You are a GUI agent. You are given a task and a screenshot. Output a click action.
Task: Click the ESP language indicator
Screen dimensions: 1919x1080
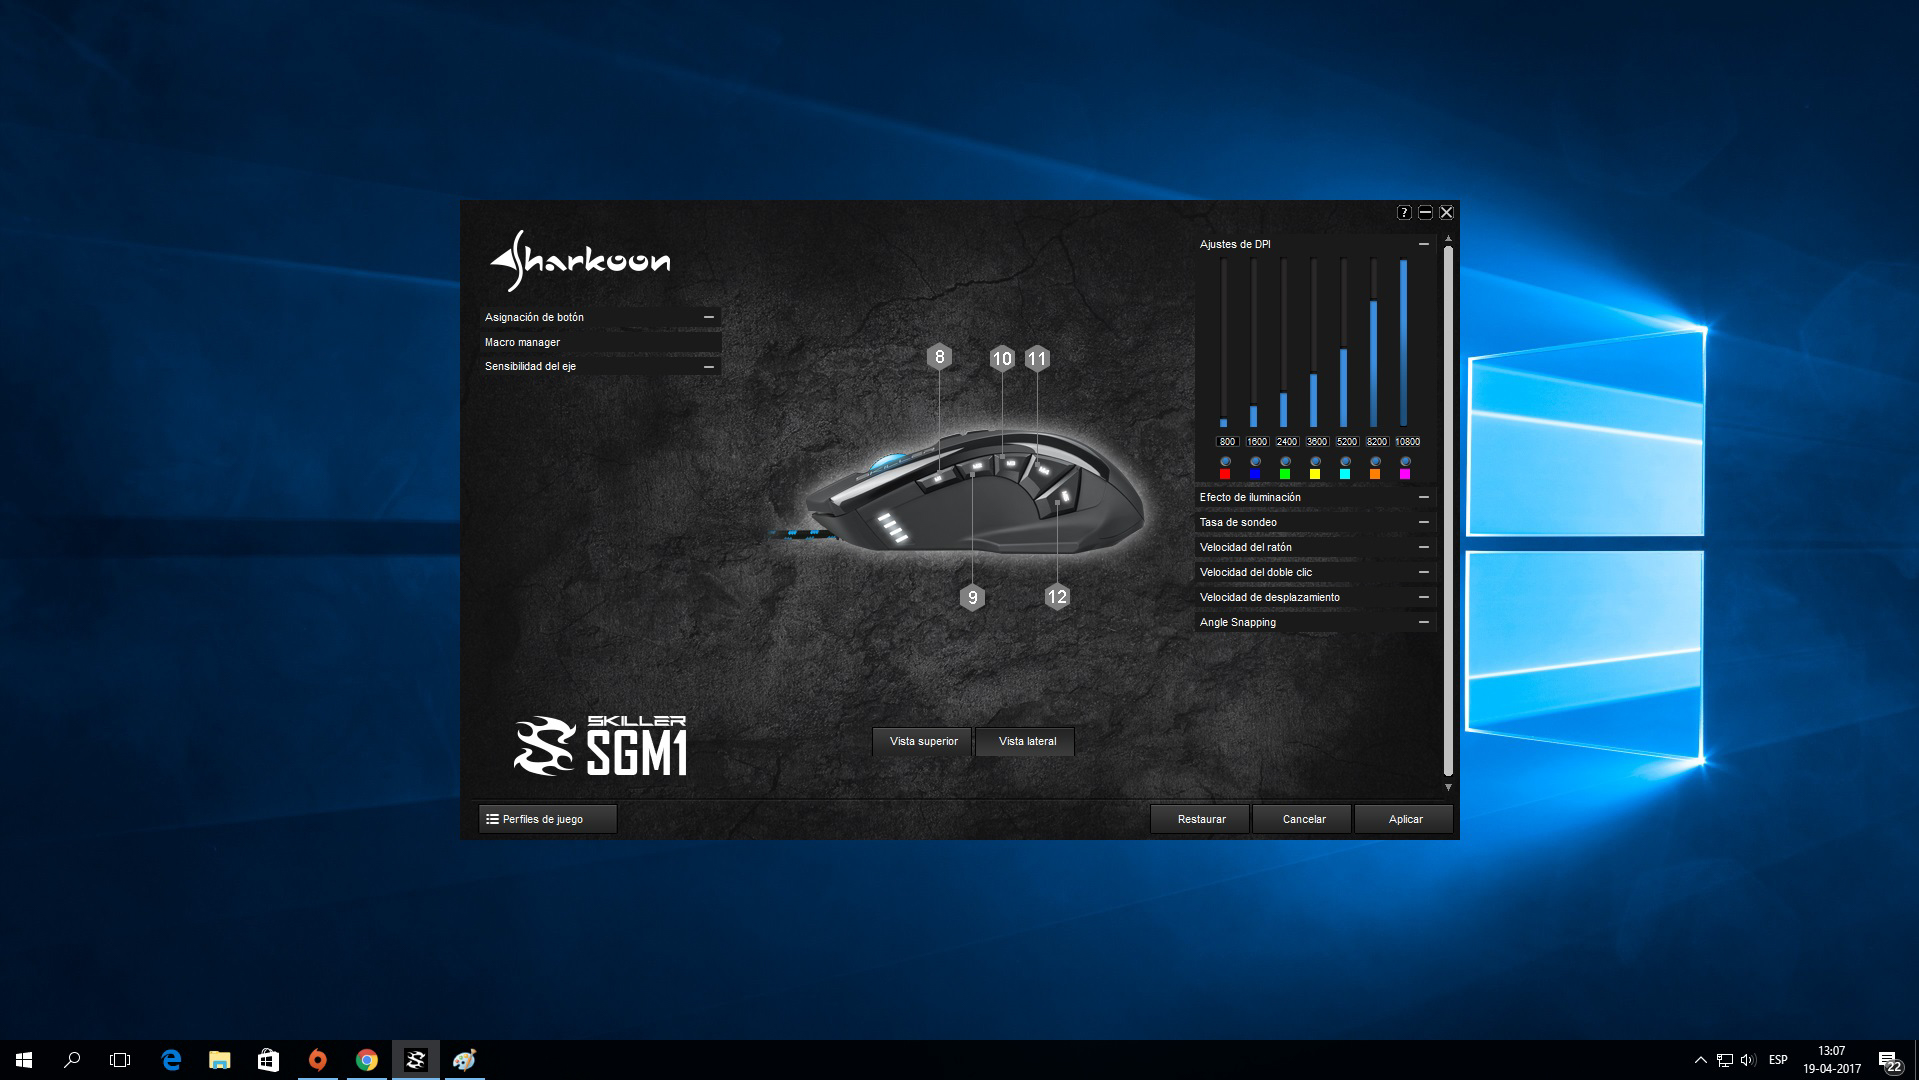point(1778,1060)
